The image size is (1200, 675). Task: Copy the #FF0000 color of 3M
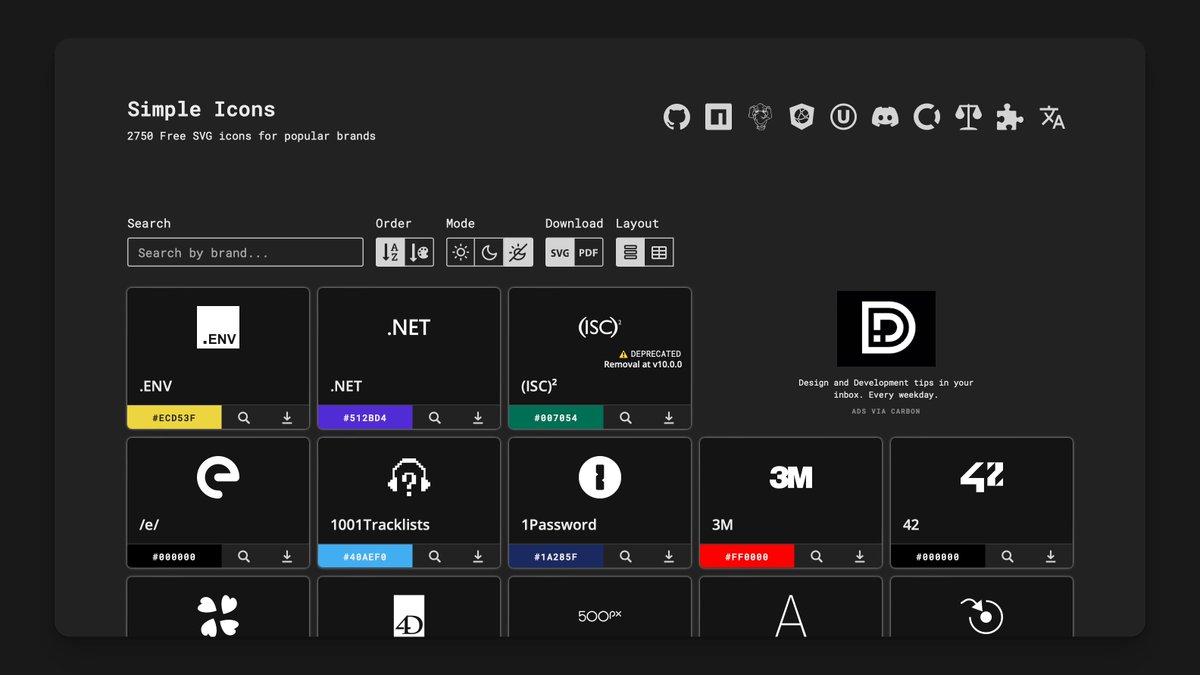click(x=747, y=557)
